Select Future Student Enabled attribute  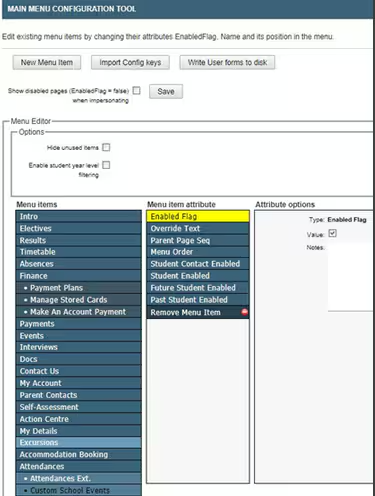pos(198,288)
